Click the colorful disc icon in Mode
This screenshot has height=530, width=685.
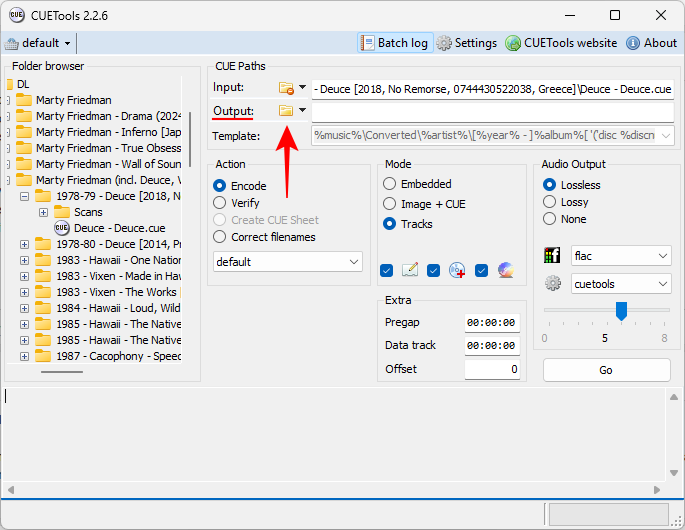click(505, 270)
